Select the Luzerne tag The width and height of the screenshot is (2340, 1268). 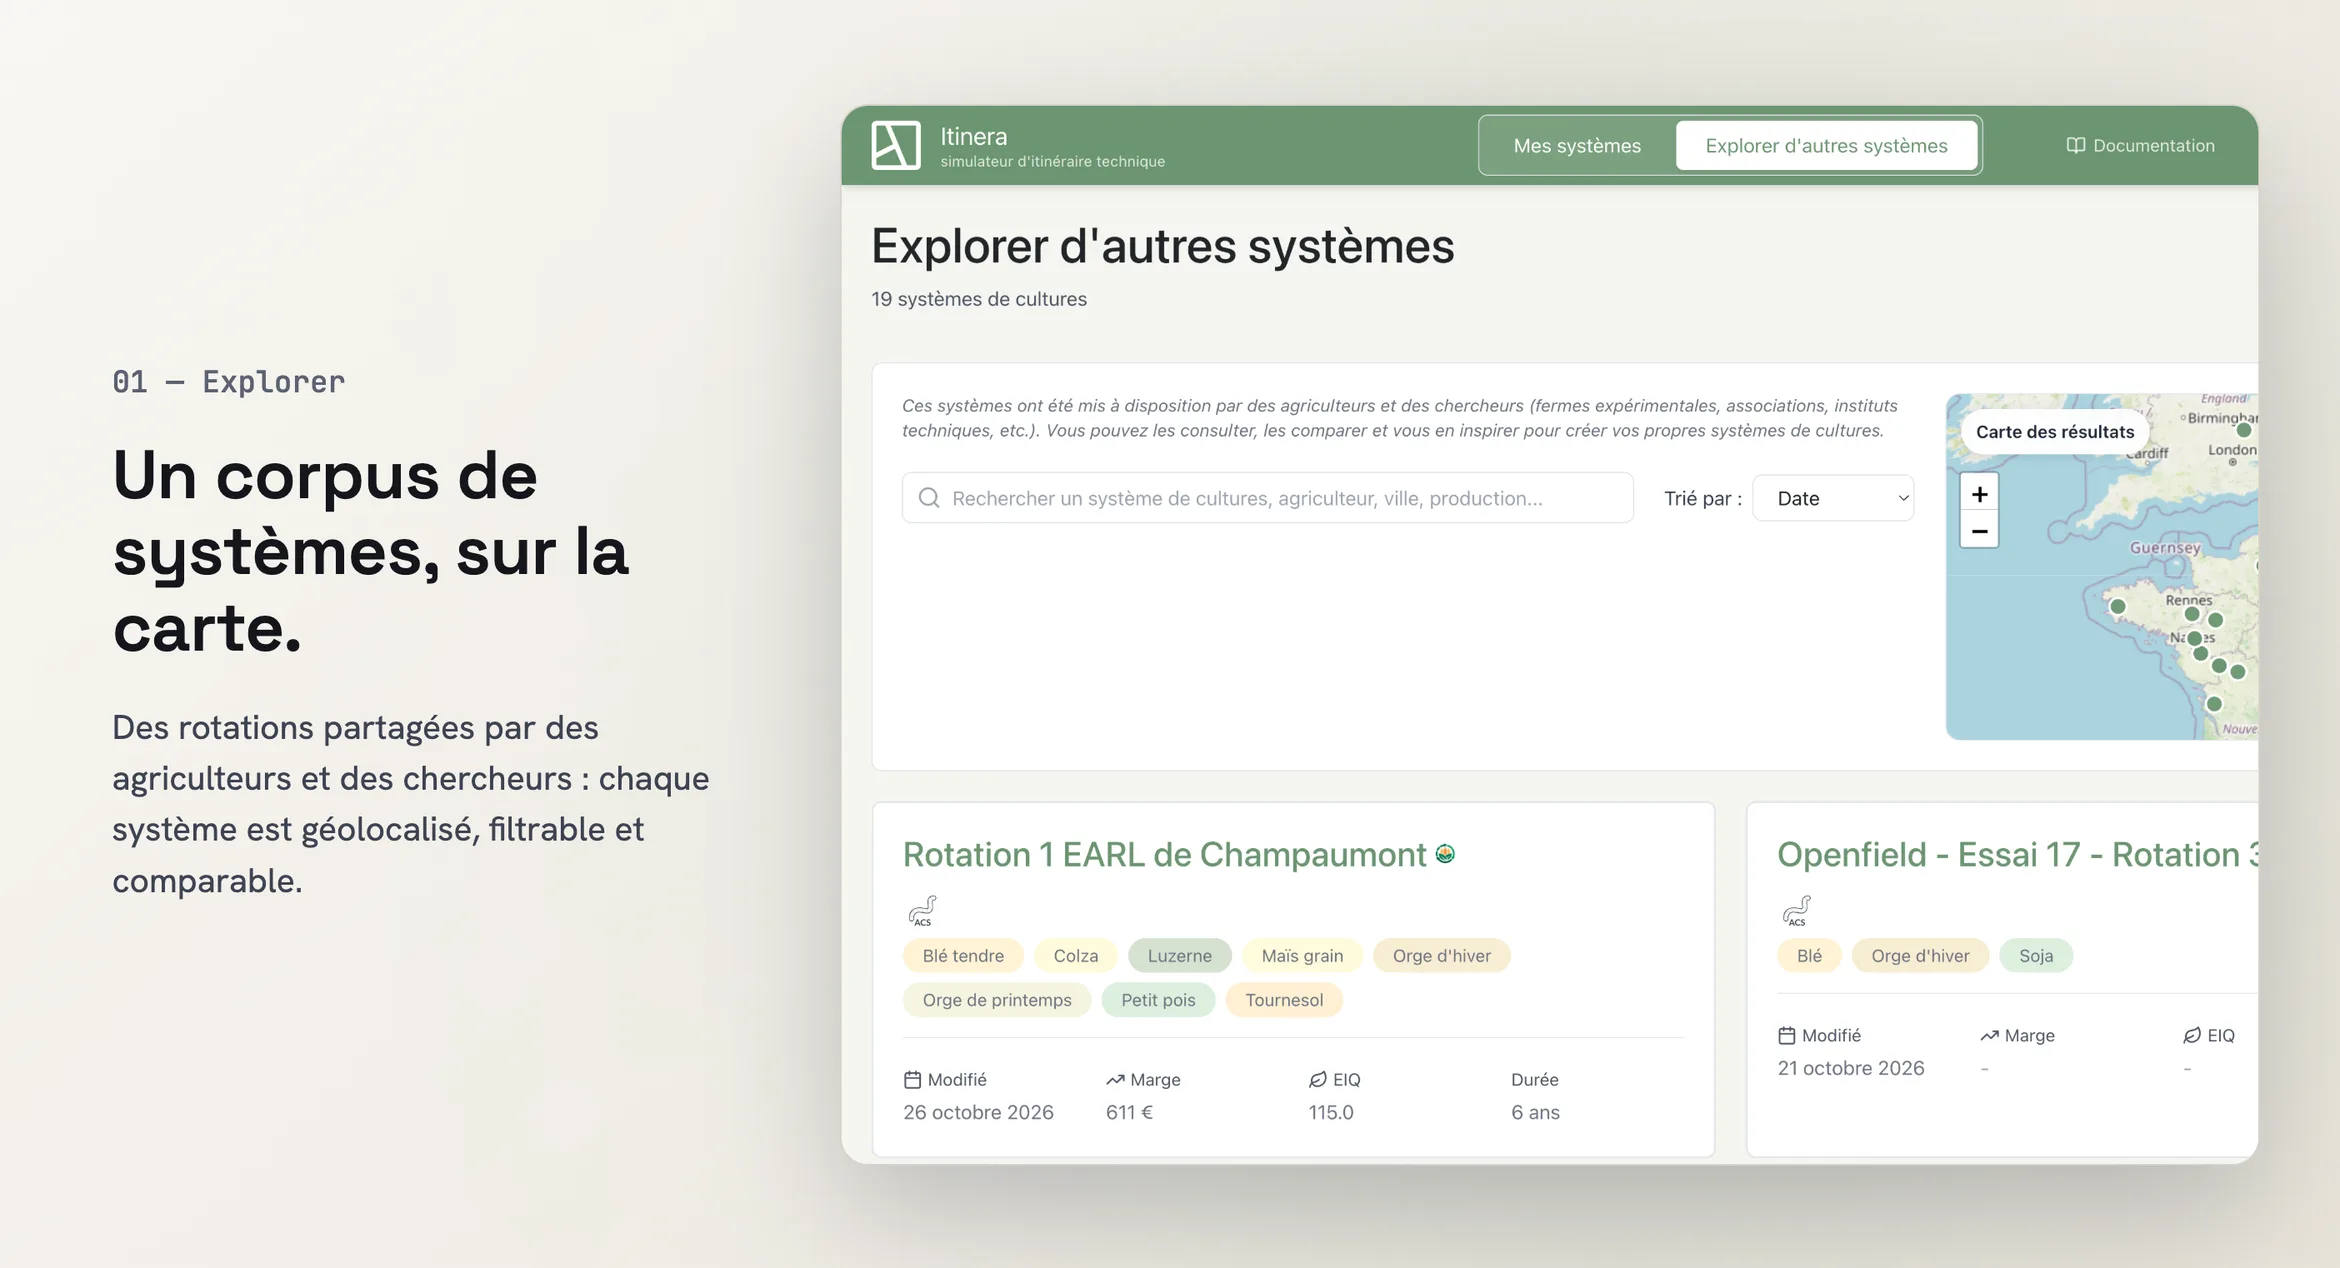pos(1179,956)
